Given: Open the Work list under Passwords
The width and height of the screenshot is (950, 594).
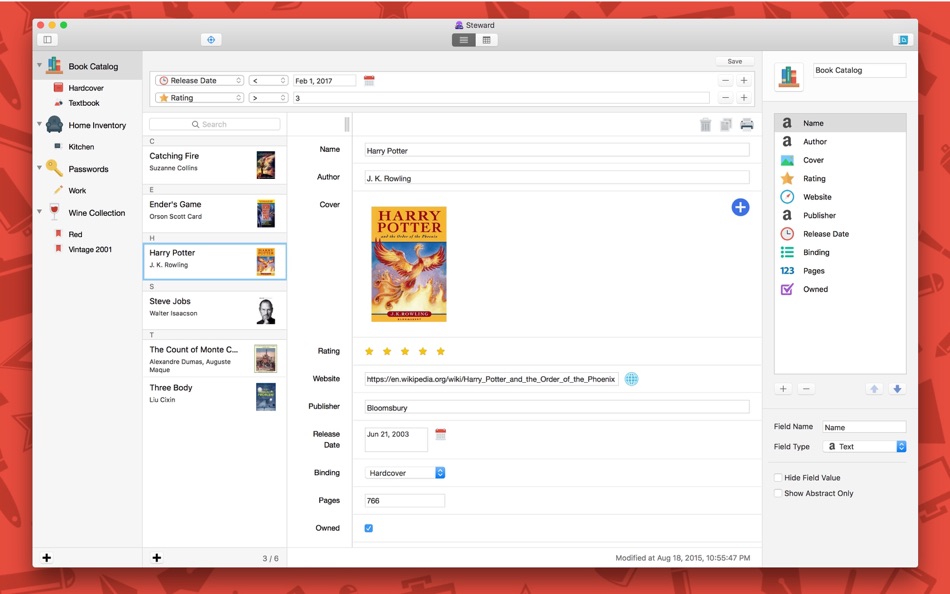Looking at the screenshot, I should coord(77,190).
